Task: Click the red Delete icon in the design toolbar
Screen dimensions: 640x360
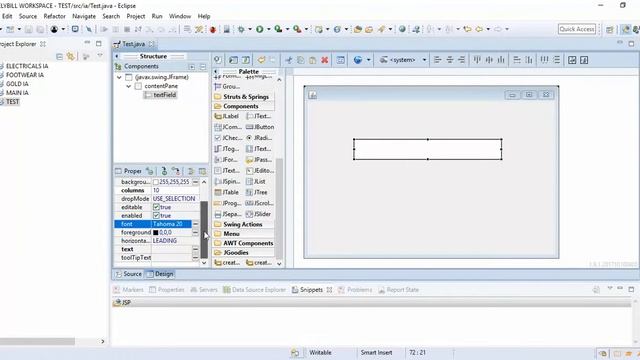Action: [x=324, y=60]
